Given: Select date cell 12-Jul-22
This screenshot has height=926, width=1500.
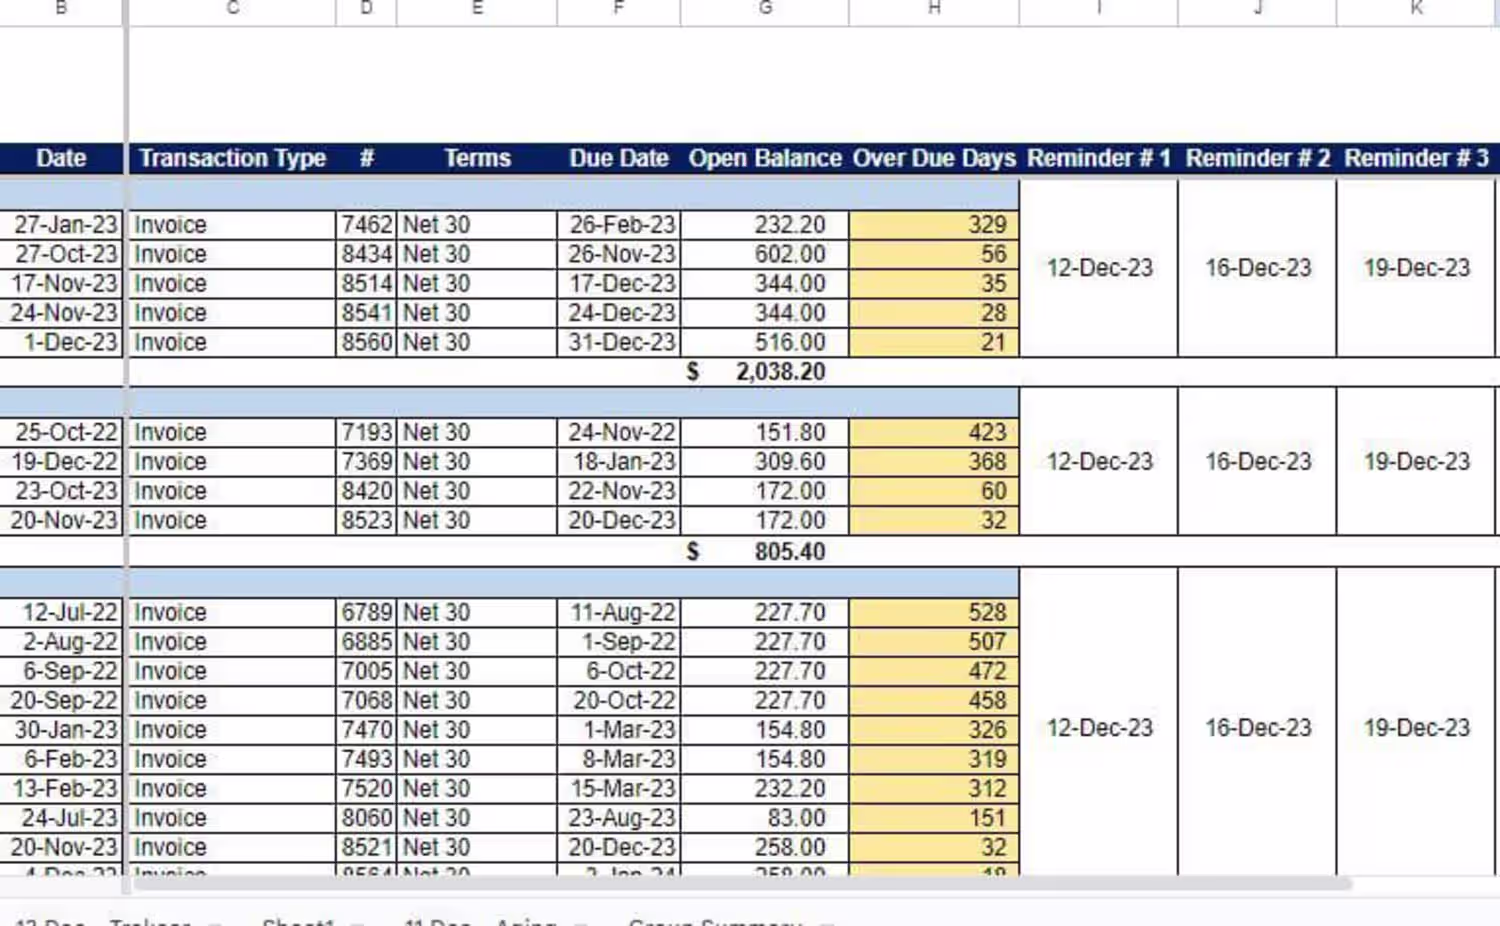Looking at the screenshot, I should pyautogui.click(x=61, y=613).
